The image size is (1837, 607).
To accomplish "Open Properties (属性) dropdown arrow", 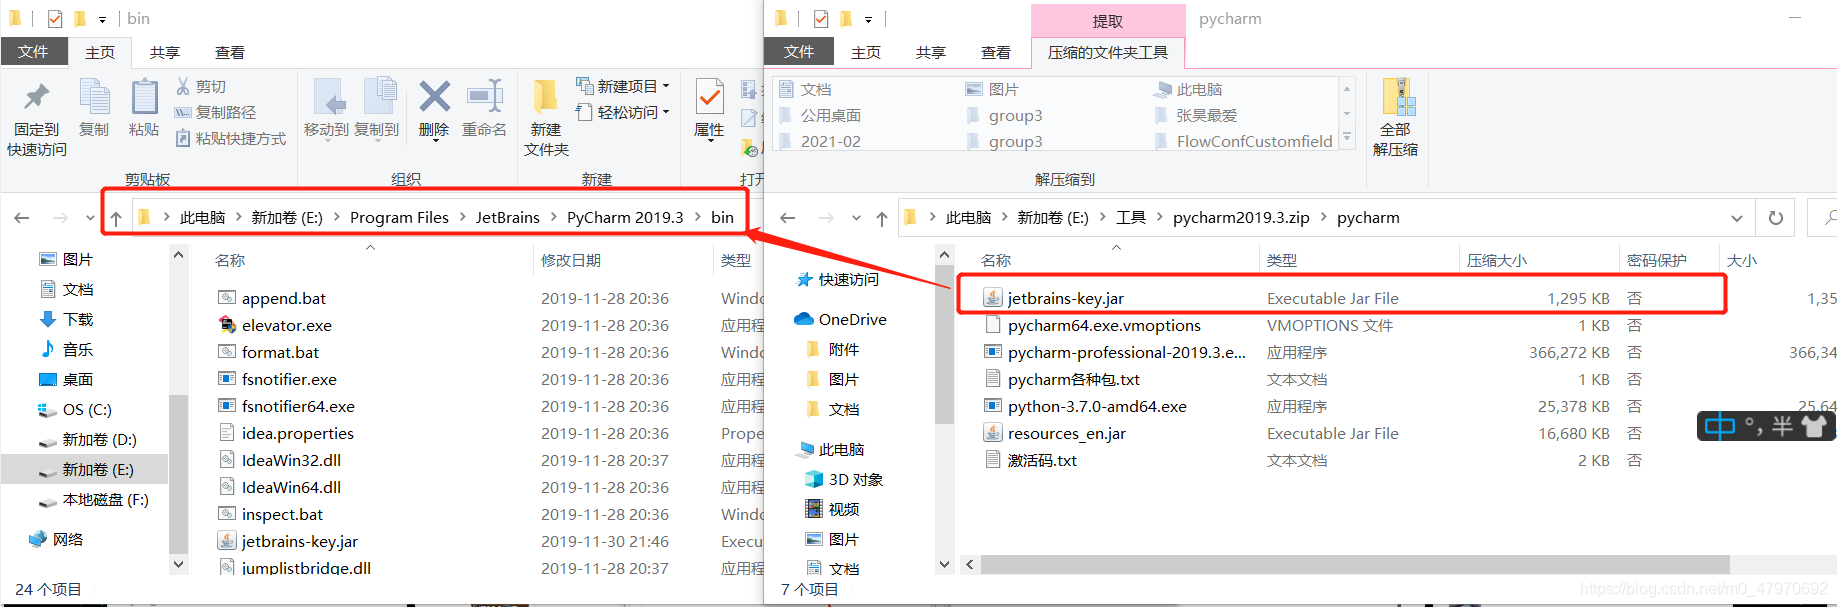I will [x=710, y=143].
